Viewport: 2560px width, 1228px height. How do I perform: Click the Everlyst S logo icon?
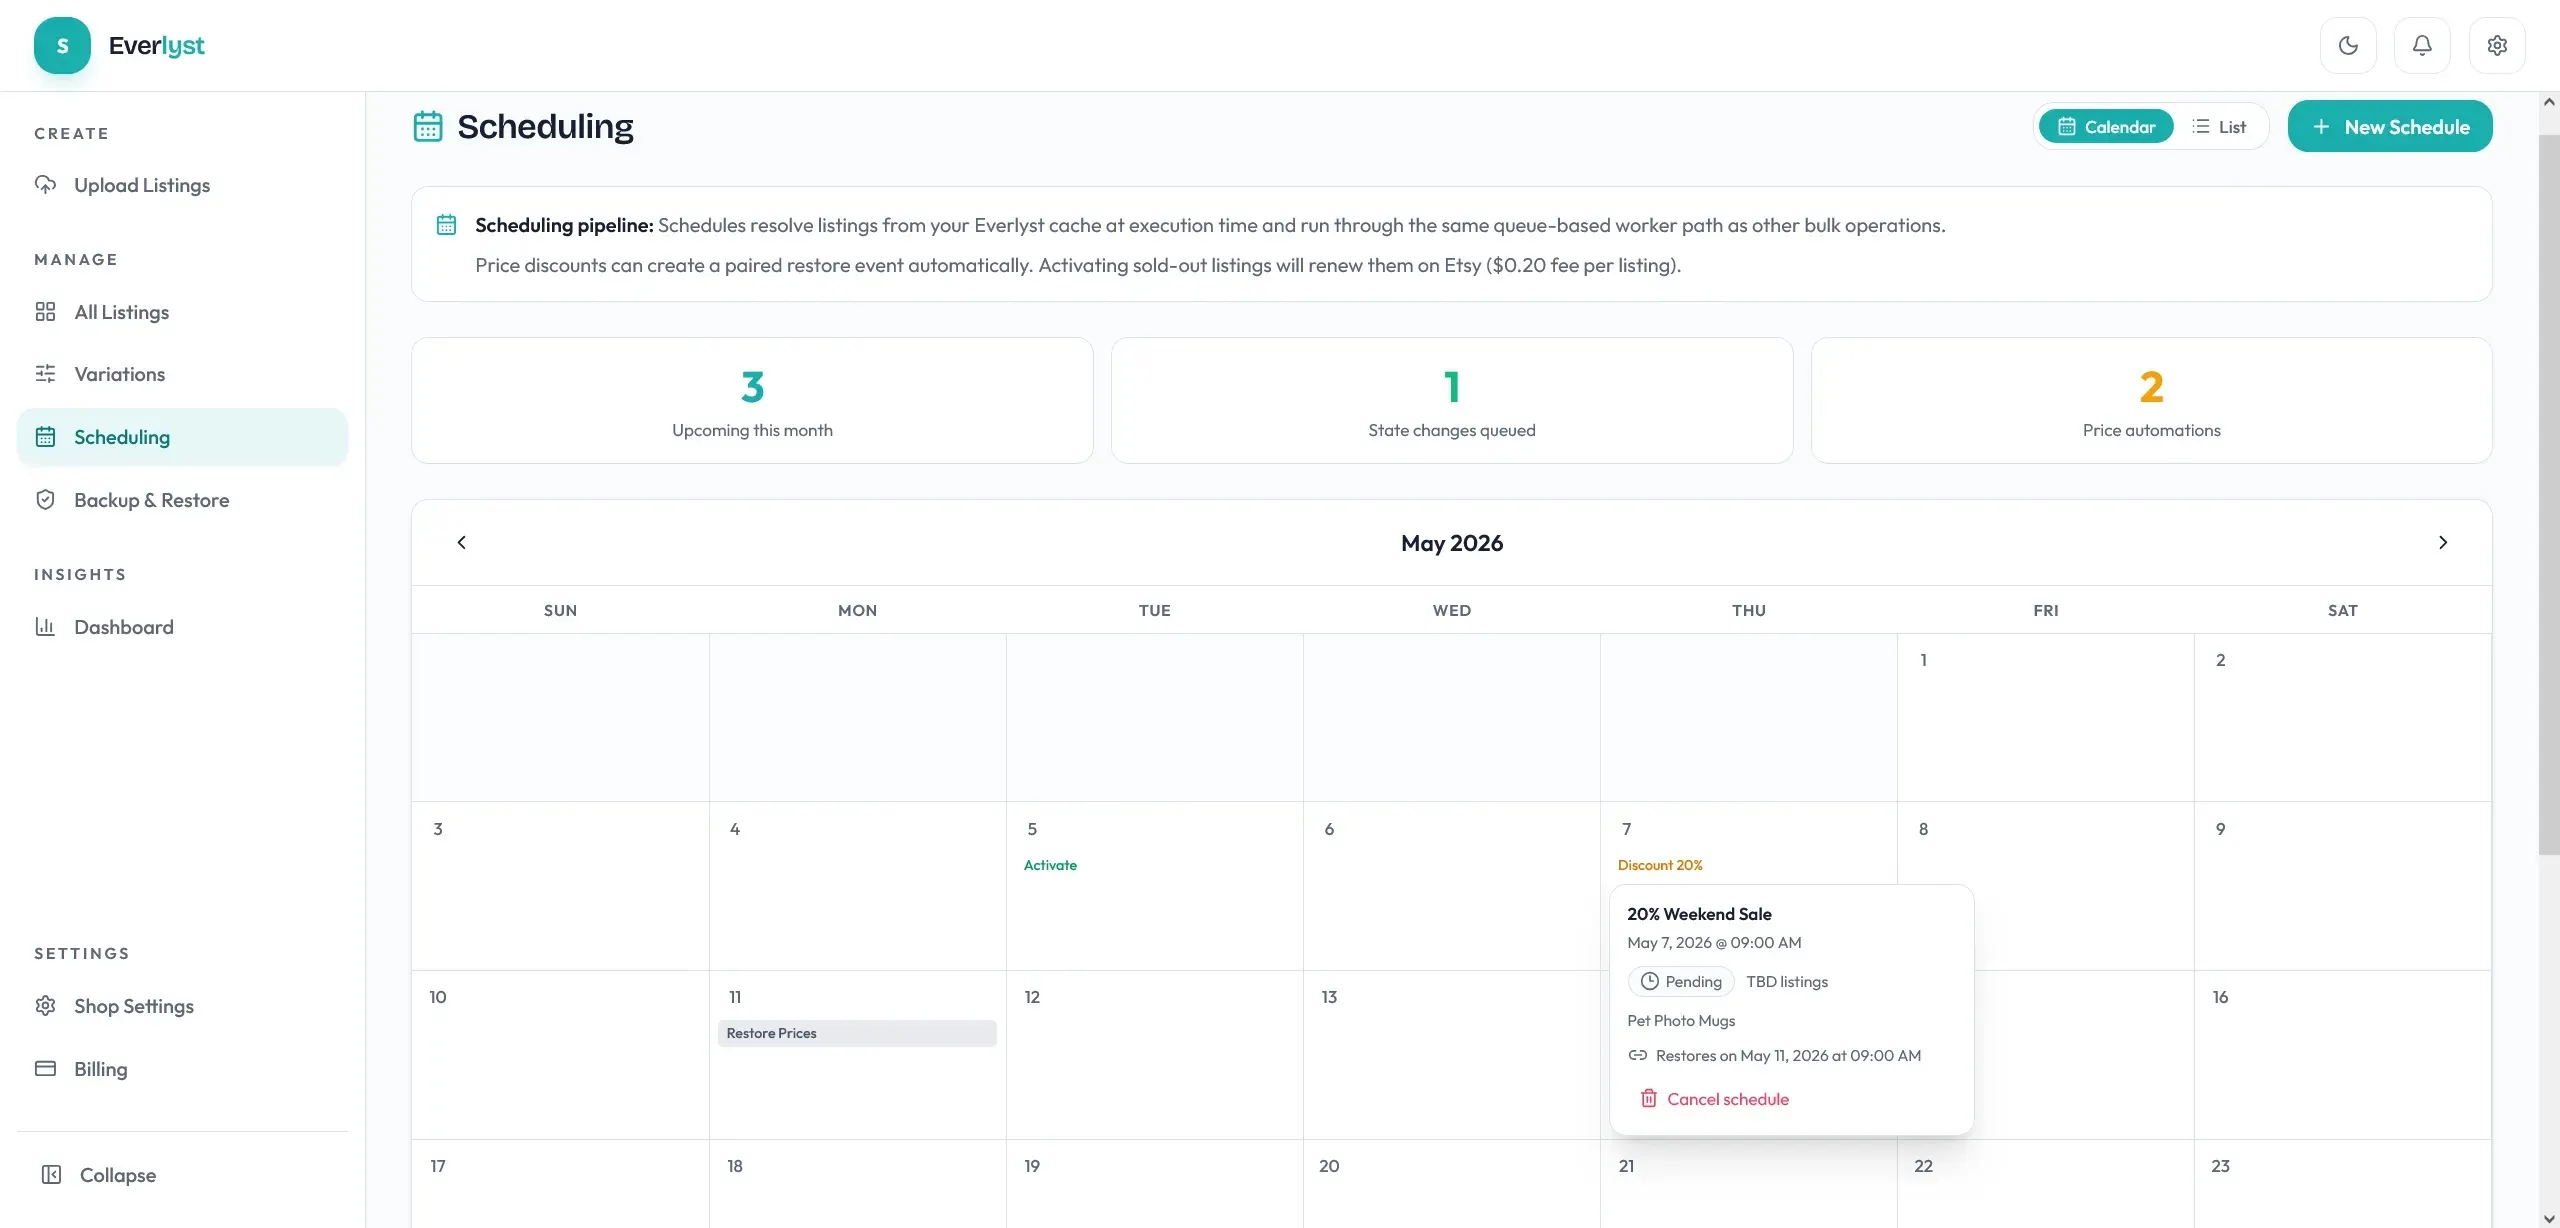[62, 45]
